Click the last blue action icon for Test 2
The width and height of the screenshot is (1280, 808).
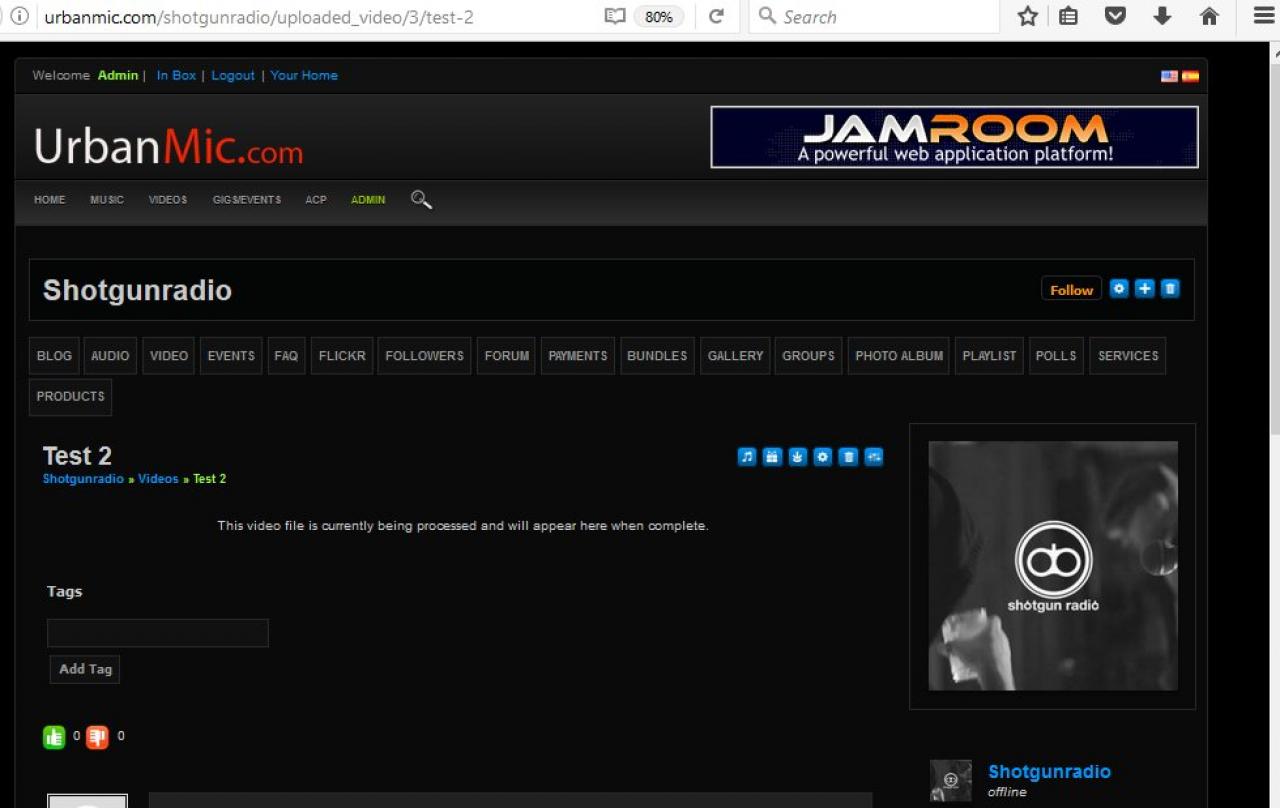point(874,457)
